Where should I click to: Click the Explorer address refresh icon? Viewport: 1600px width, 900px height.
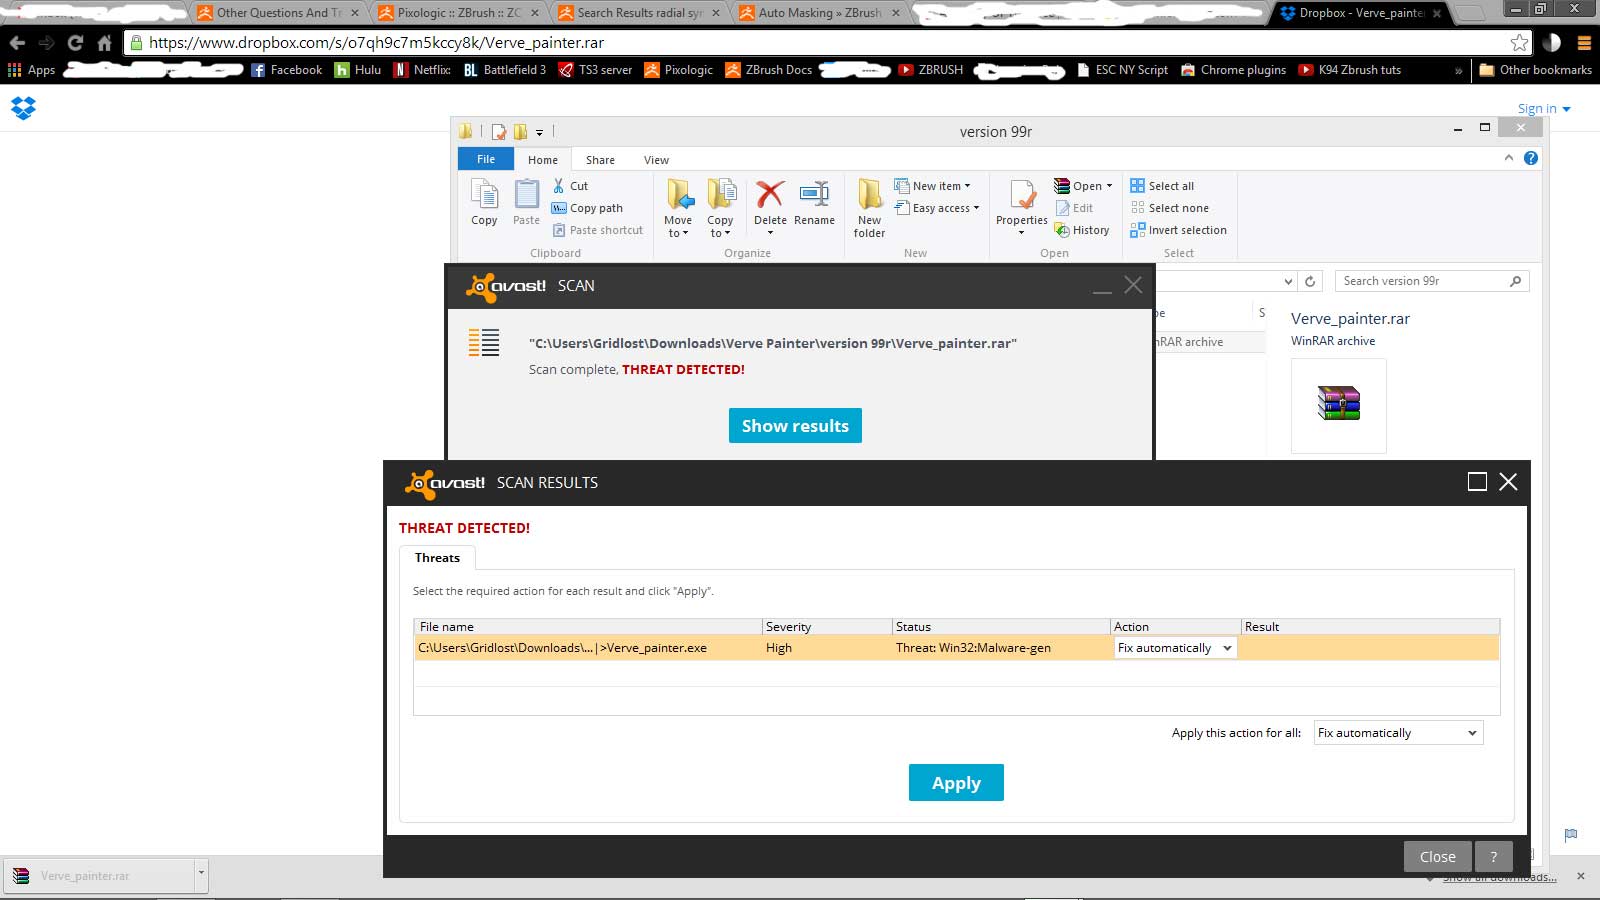click(1310, 281)
